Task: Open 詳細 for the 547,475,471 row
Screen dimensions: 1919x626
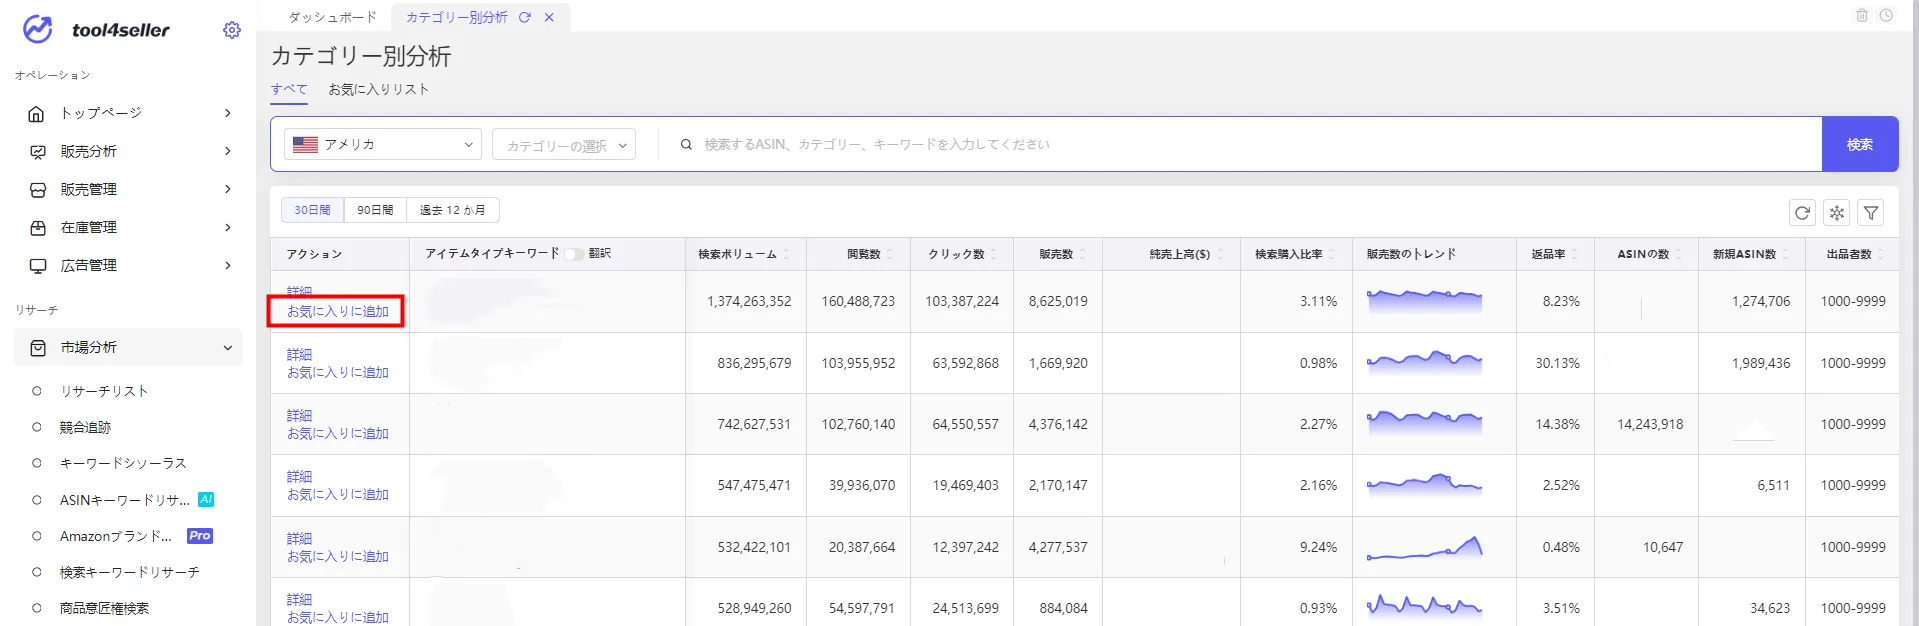Action: point(299,476)
